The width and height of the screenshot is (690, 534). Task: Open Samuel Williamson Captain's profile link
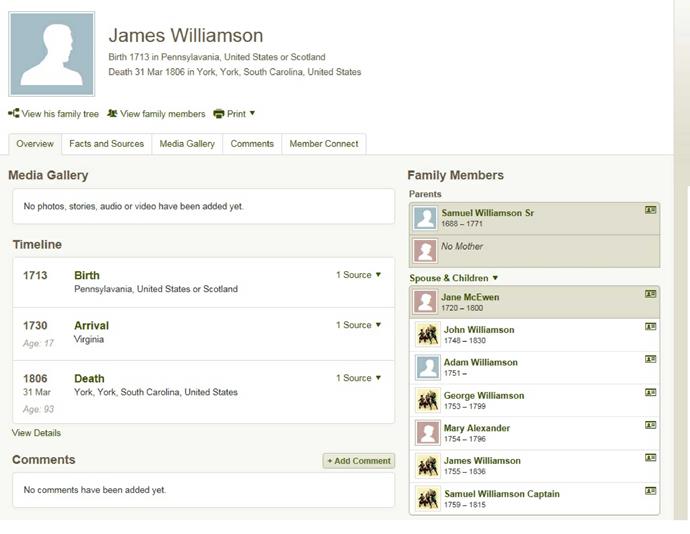(501, 494)
